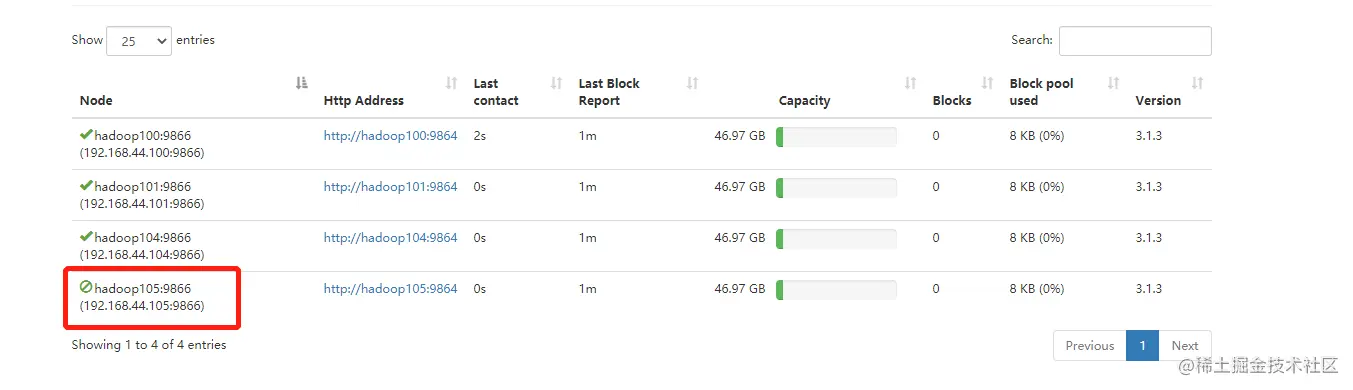Click sort arrows beside Capacity header

pyautogui.click(x=910, y=83)
